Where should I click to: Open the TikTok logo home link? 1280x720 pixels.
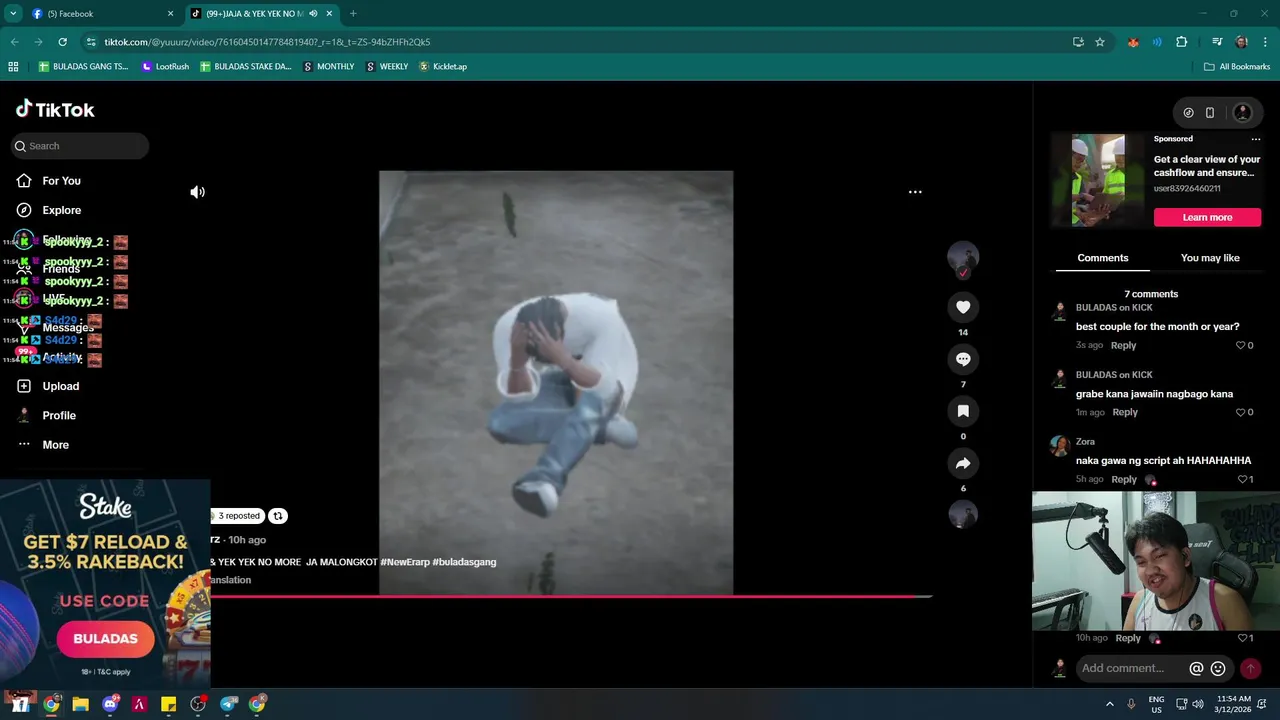pyautogui.click(x=55, y=109)
